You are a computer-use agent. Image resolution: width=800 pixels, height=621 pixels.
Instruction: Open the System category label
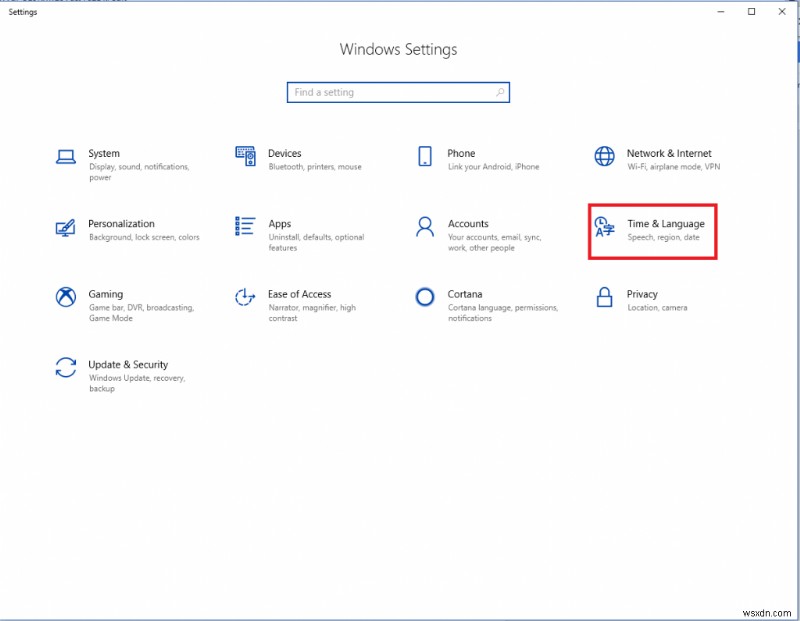tap(104, 154)
